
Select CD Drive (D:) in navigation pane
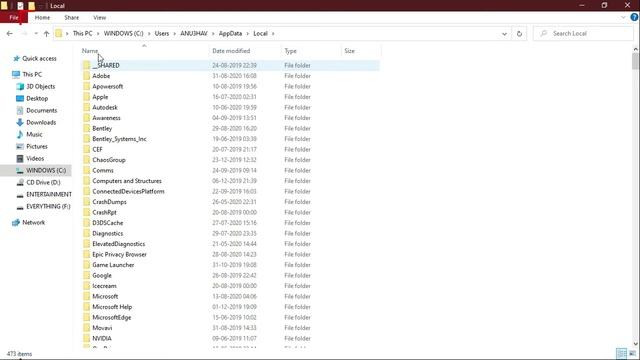point(43,182)
